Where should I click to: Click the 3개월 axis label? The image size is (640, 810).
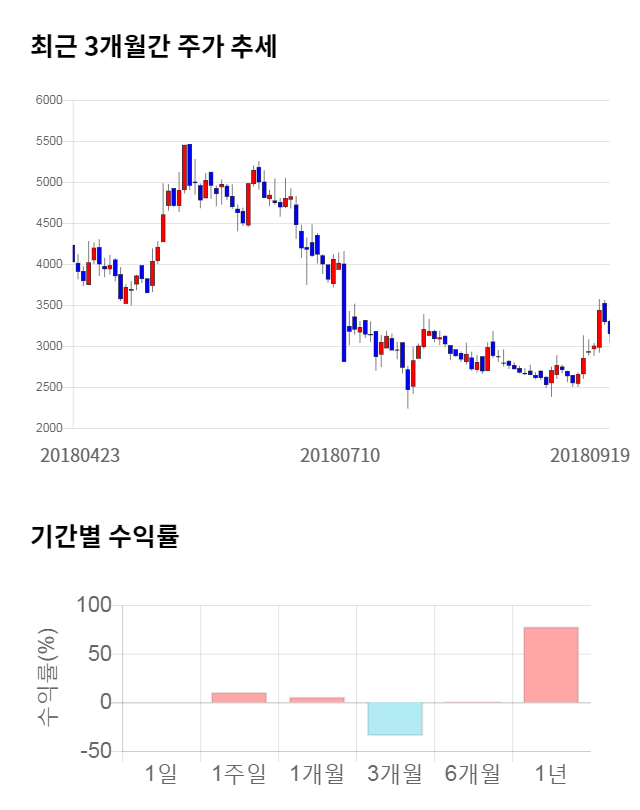click(395, 773)
